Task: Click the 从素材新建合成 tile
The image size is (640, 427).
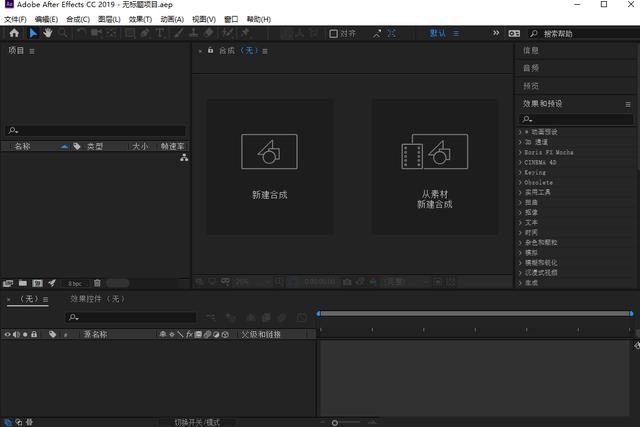Action: coord(435,167)
